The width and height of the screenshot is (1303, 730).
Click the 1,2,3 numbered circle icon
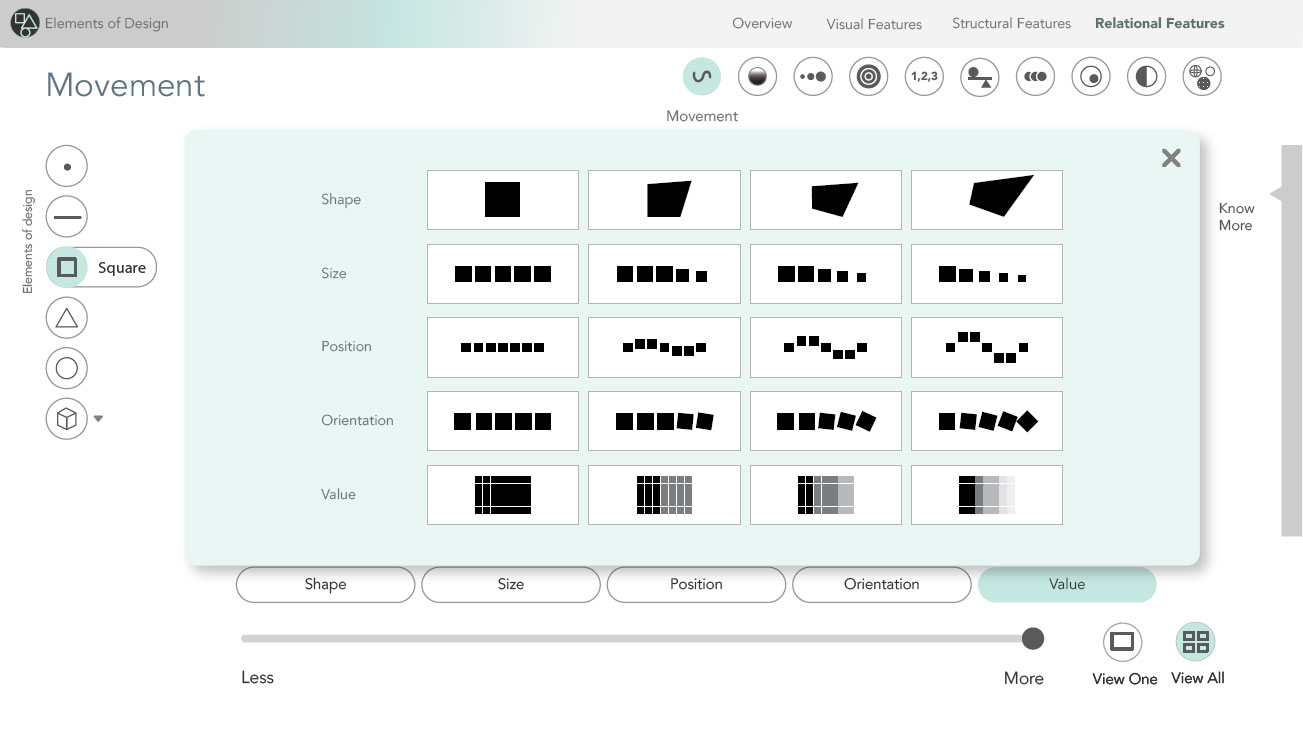pos(924,77)
